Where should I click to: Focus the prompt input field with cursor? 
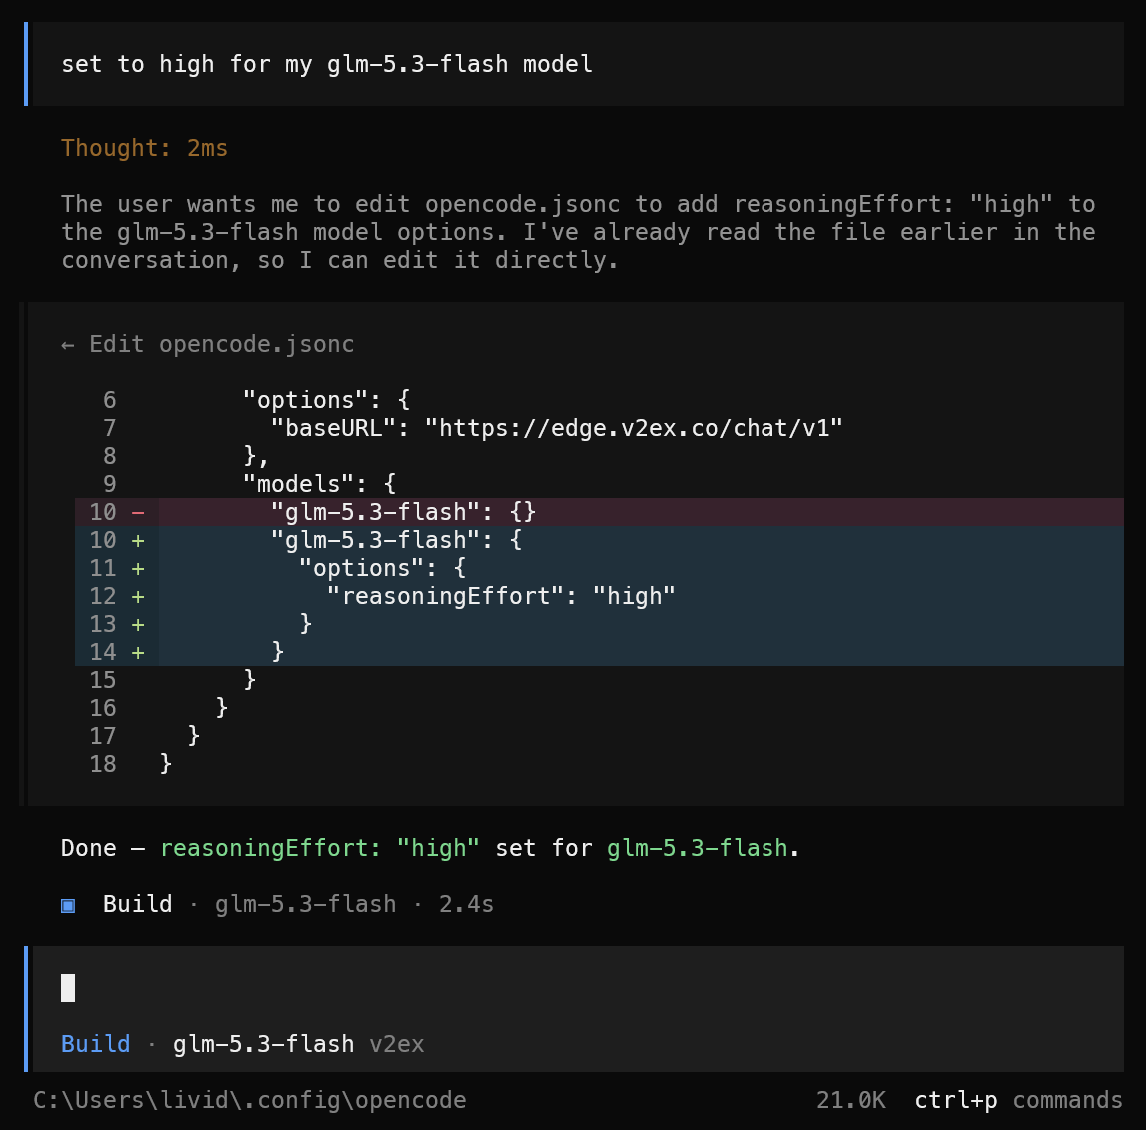click(578, 988)
